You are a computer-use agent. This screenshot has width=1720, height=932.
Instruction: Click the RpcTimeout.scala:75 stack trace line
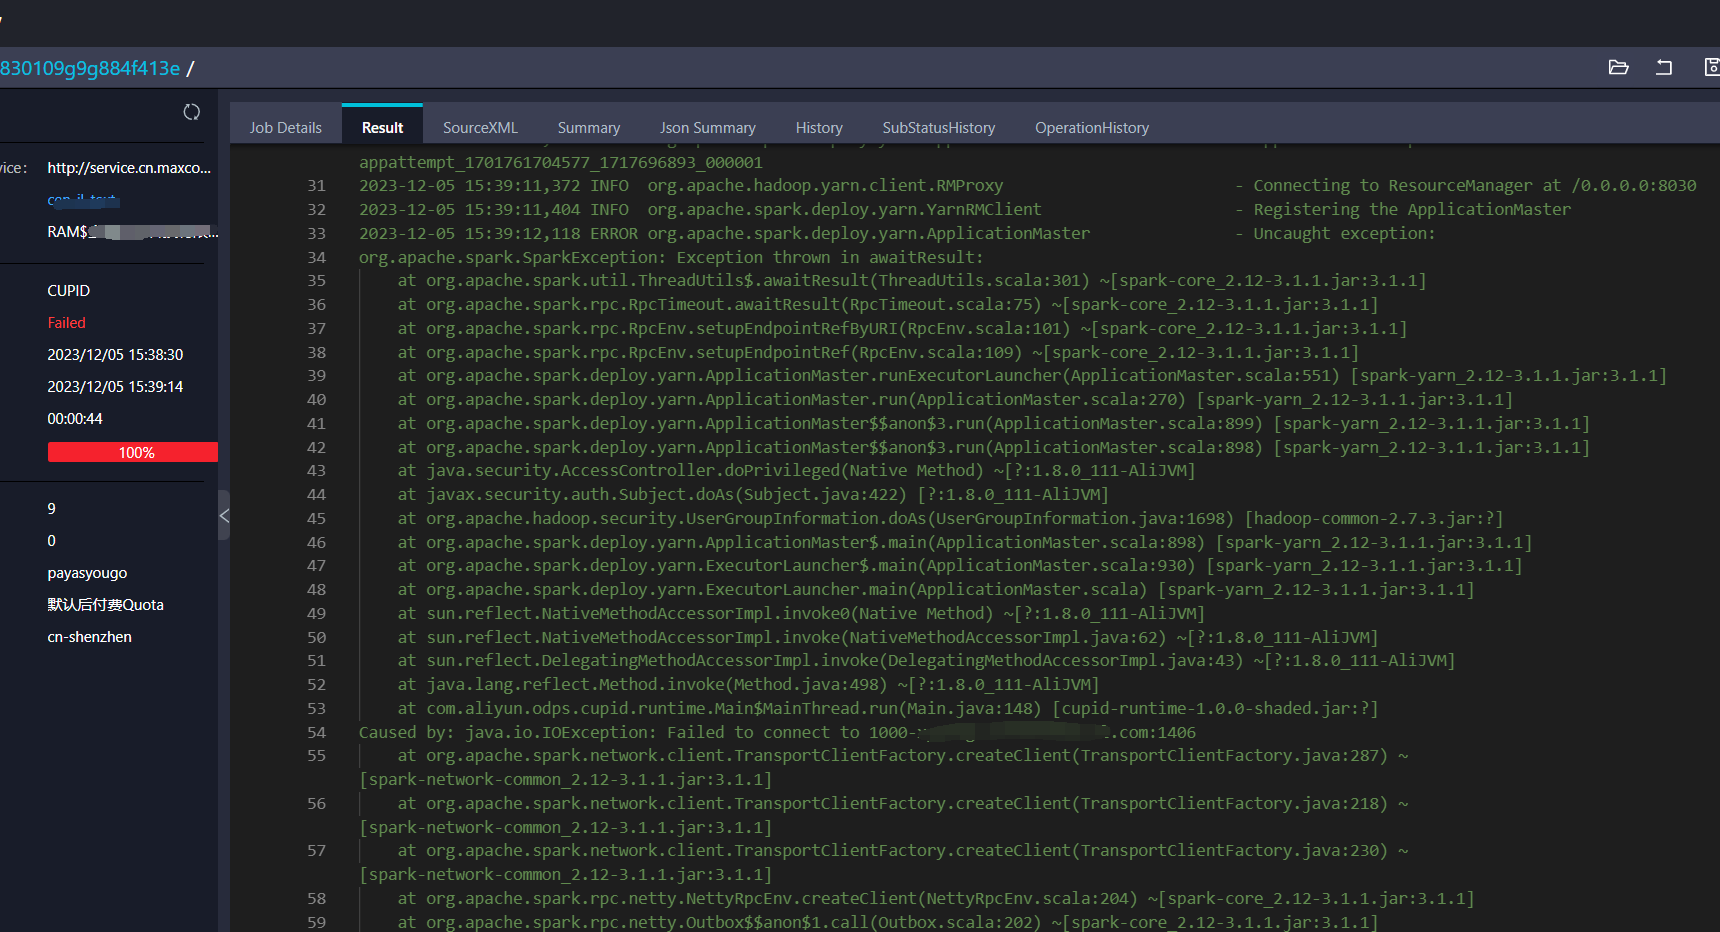tap(888, 304)
